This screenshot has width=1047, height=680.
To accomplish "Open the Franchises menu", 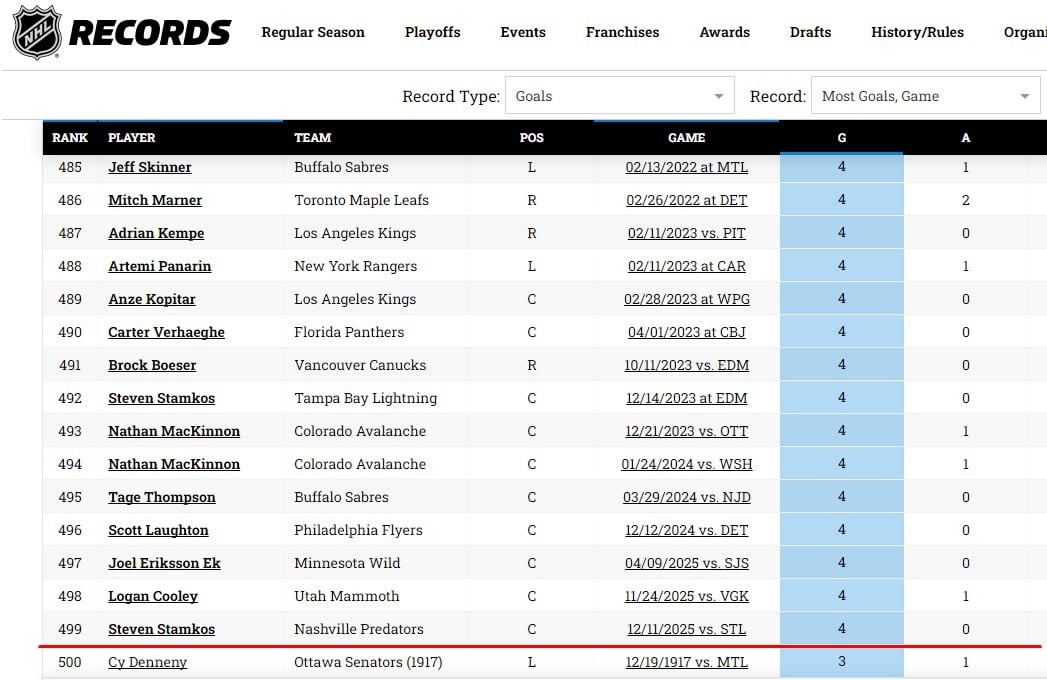I will coord(622,32).
